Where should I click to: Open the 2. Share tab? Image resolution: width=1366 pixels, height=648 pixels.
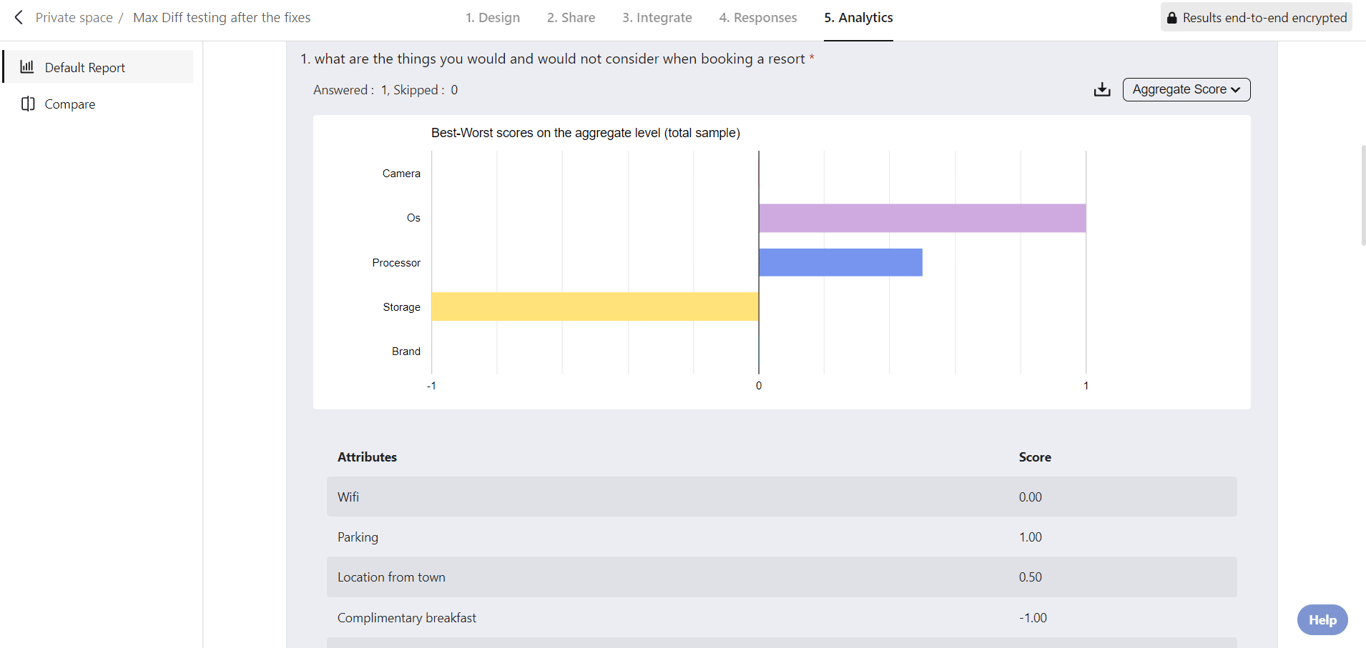tap(571, 18)
